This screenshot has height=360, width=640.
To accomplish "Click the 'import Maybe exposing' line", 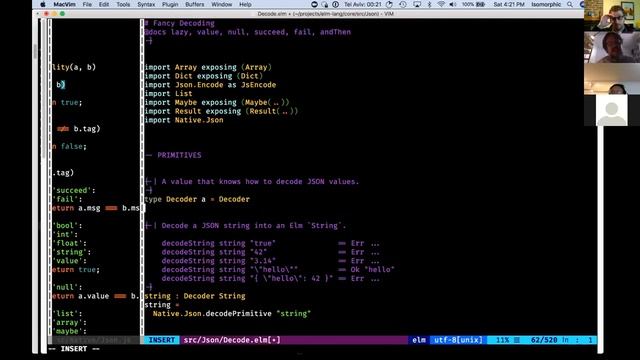I will [217, 102].
